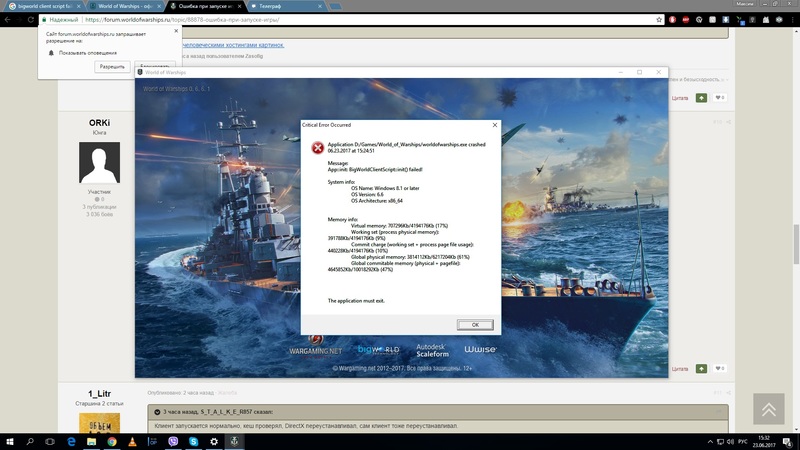Image resolution: width=800 pixels, height=450 pixels.
Task: Switch to the bigworld client script tab
Action: (x=45, y=6)
